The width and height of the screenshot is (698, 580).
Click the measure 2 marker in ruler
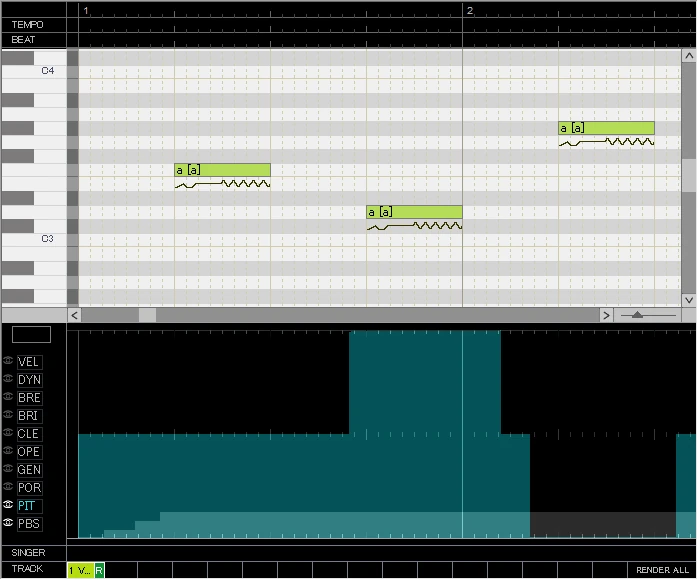tap(470, 11)
